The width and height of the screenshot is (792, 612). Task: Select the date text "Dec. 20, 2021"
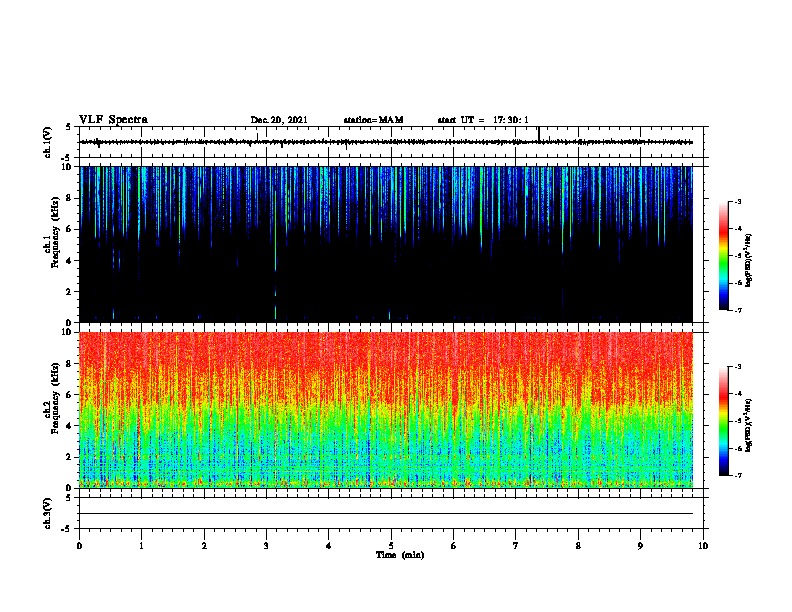pyautogui.click(x=279, y=120)
